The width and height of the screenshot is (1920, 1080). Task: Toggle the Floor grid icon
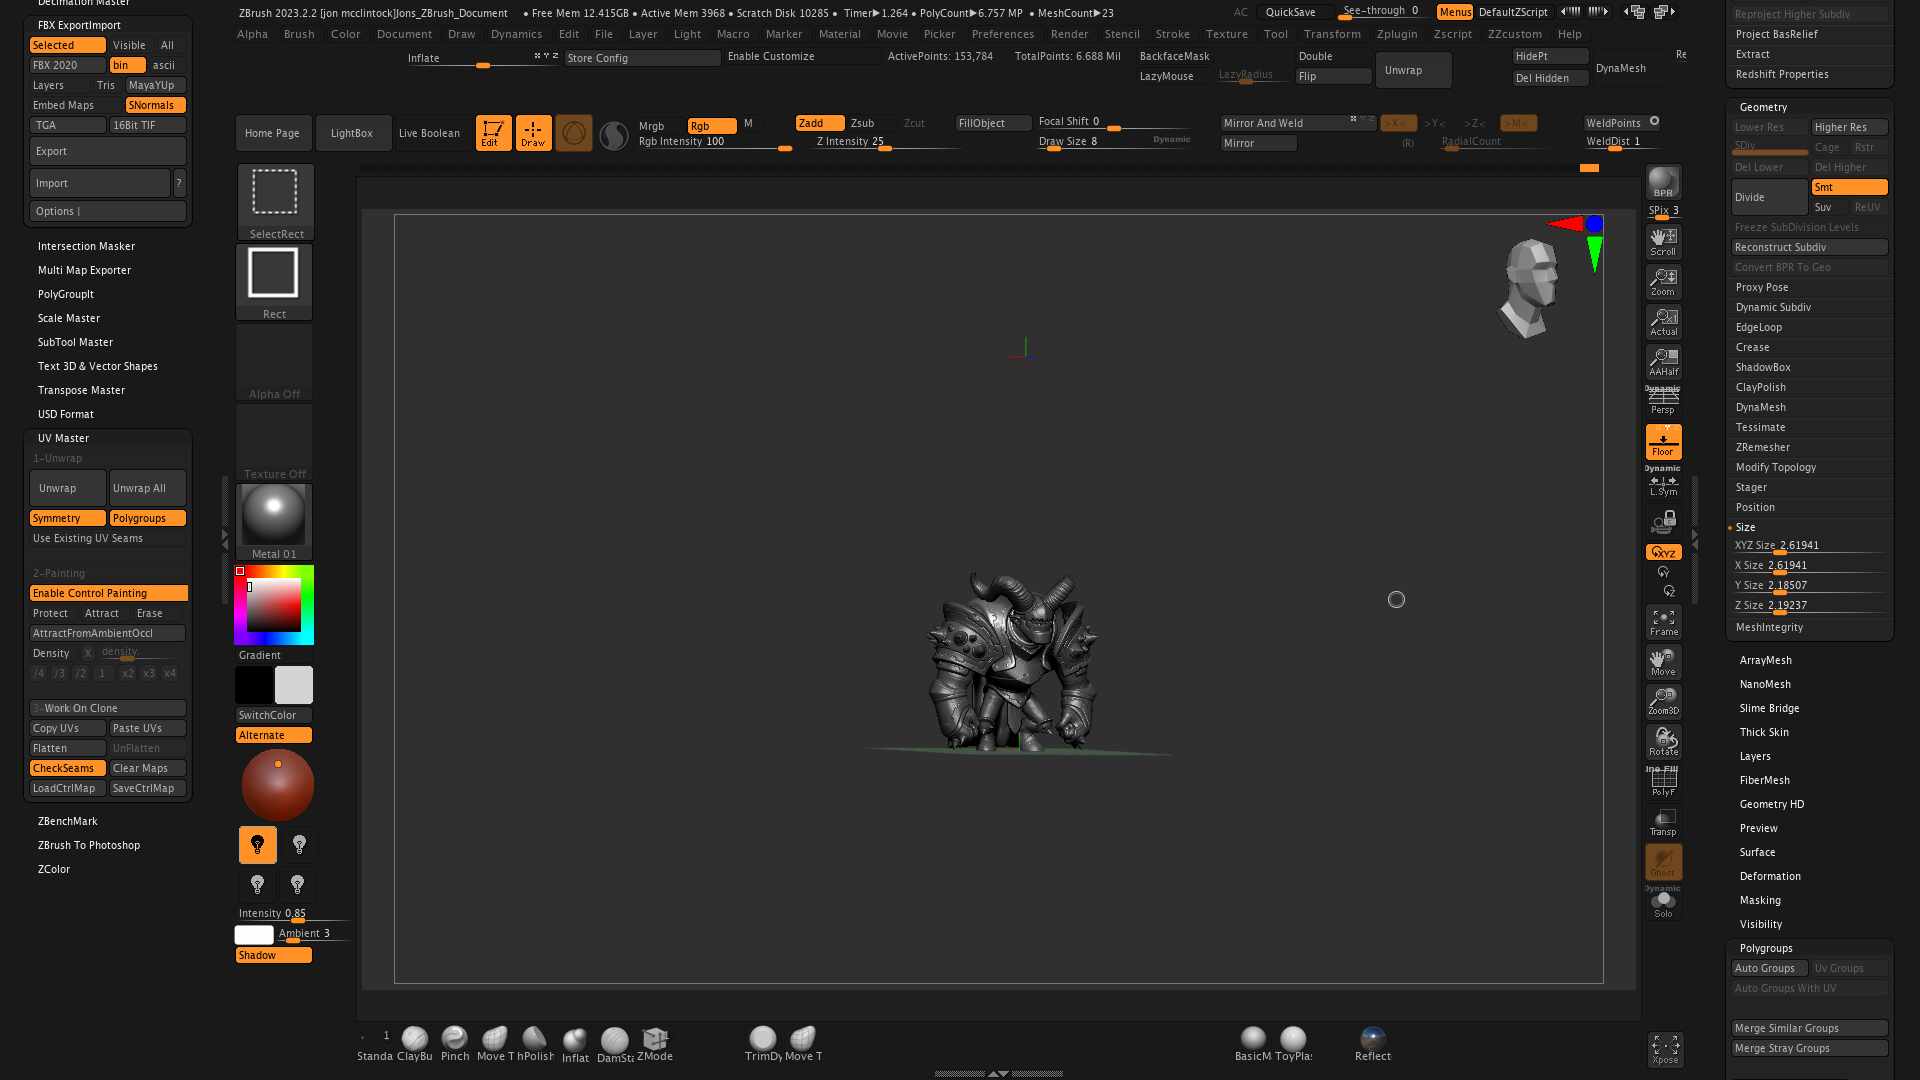[1663, 440]
